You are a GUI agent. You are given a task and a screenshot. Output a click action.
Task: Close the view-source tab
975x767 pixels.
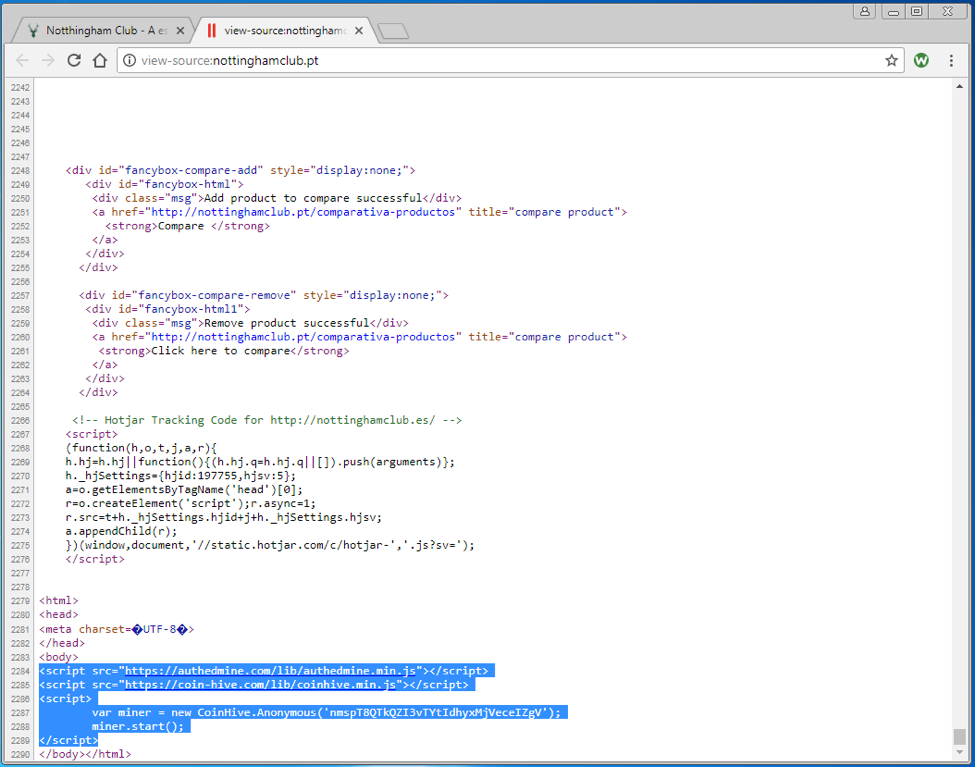359,30
